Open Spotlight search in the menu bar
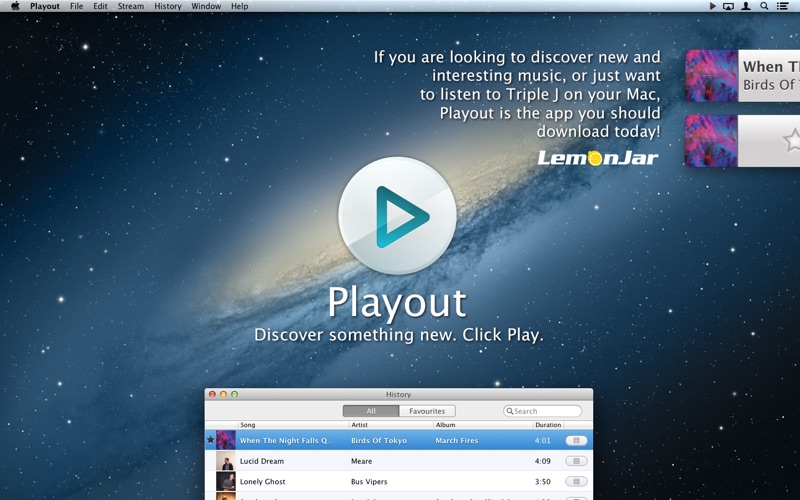Image resolution: width=800 pixels, height=500 pixels. click(x=764, y=6)
